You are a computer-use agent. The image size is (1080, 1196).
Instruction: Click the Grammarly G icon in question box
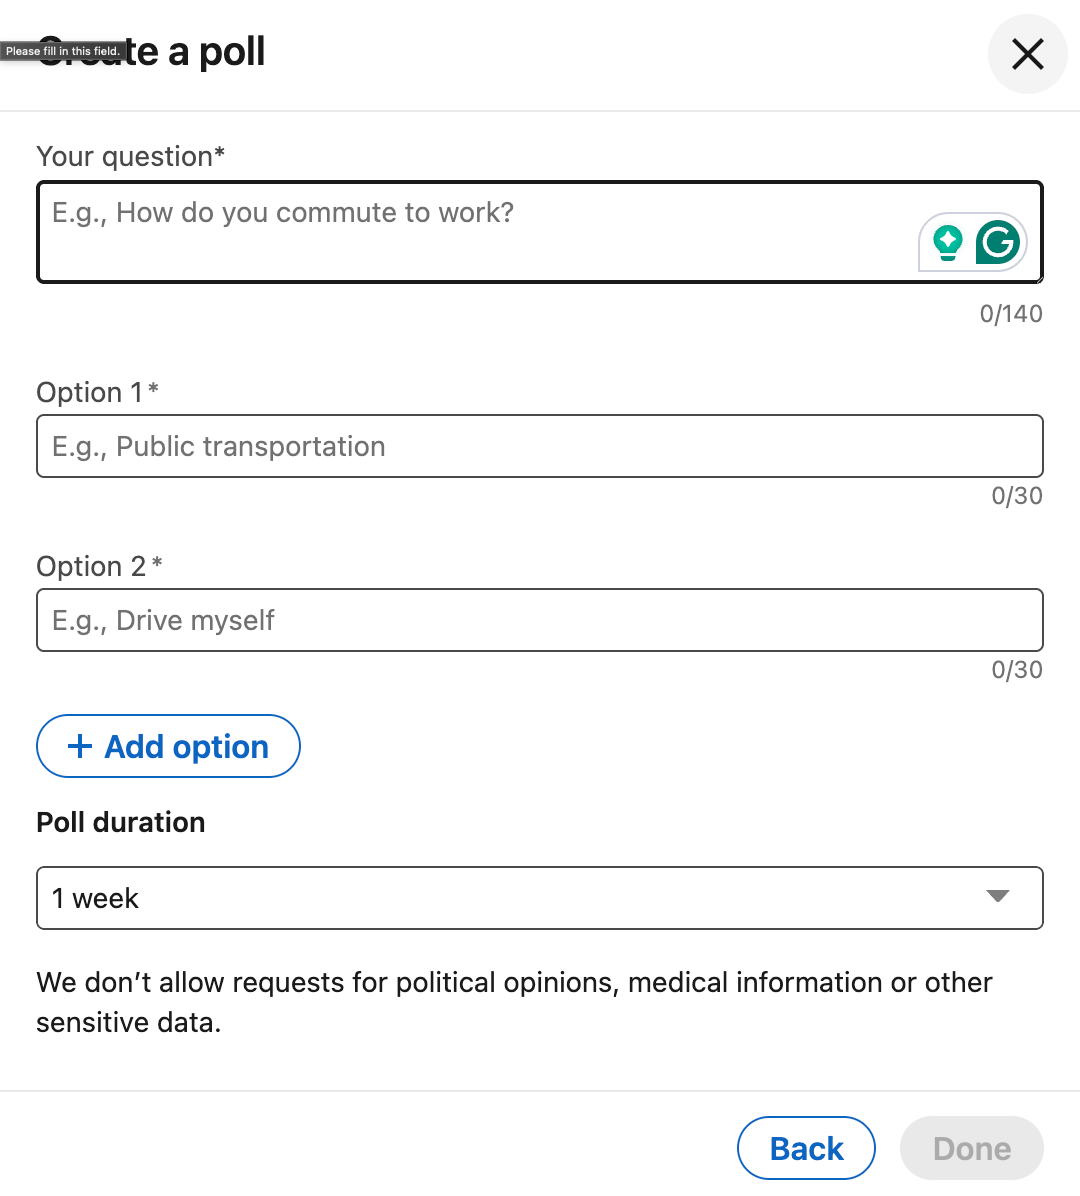point(998,242)
